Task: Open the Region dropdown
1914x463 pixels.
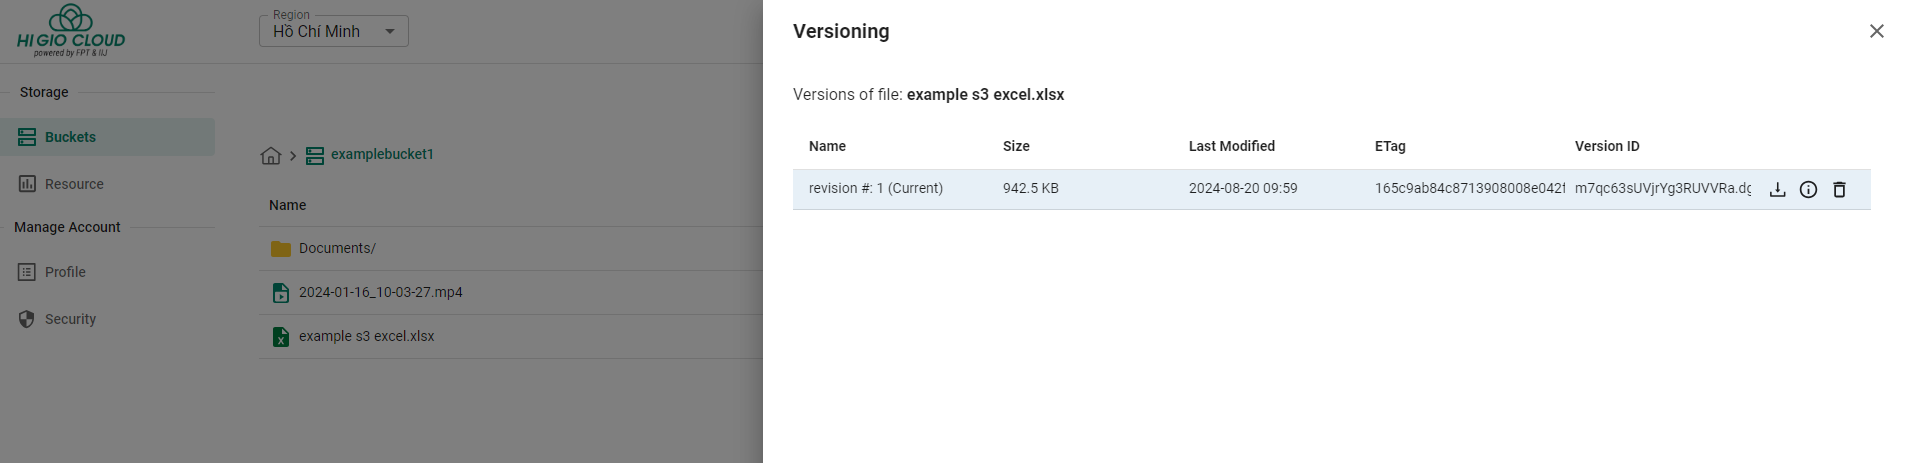Action: [334, 31]
